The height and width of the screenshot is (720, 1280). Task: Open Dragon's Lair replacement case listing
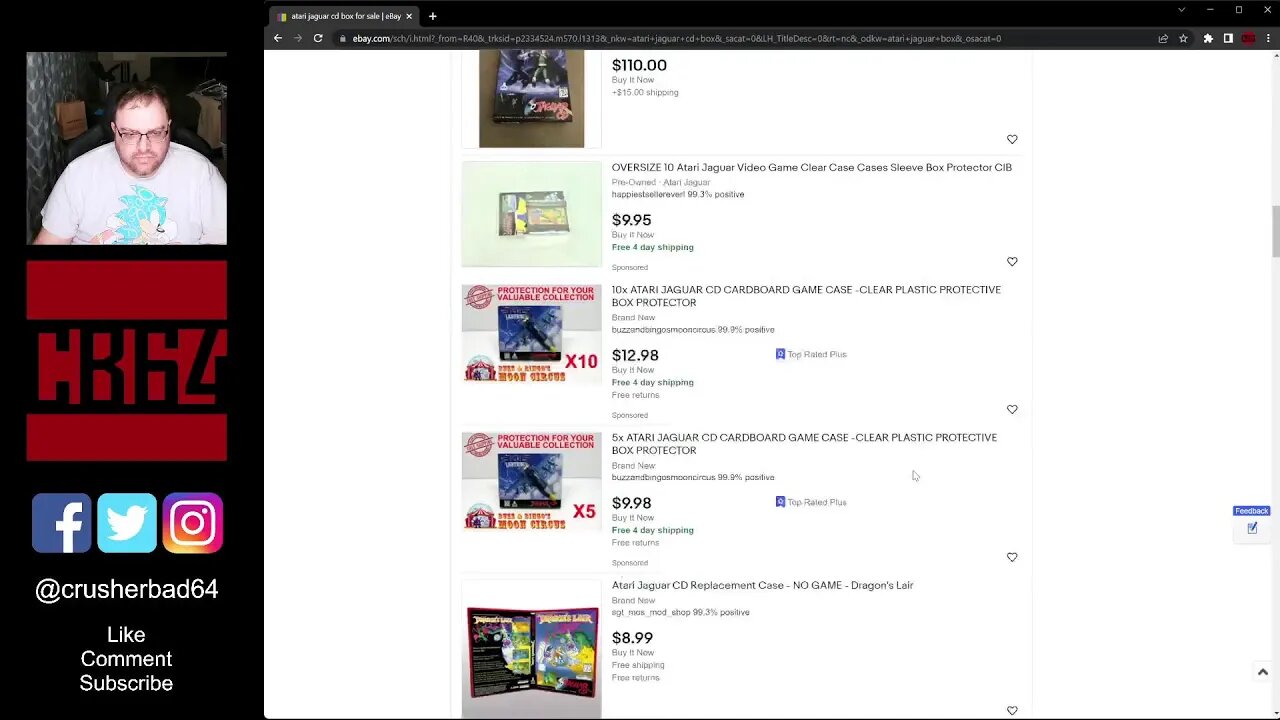tap(762, 585)
